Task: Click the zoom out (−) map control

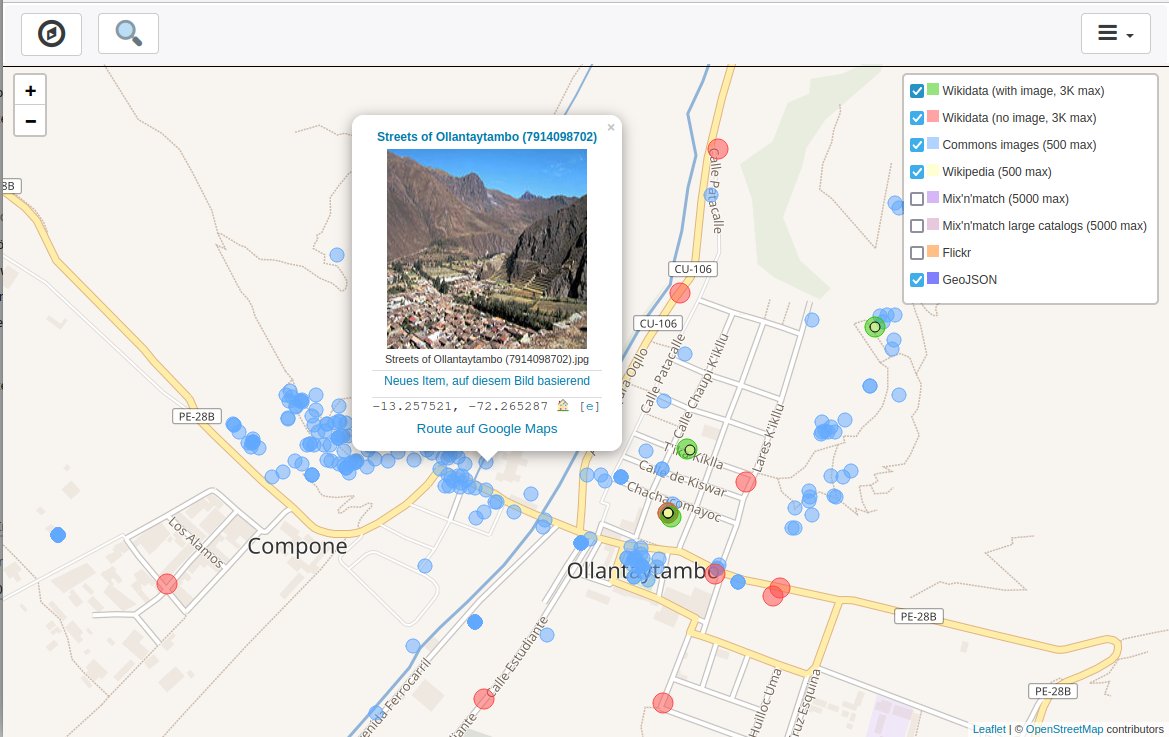Action: click(x=30, y=120)
